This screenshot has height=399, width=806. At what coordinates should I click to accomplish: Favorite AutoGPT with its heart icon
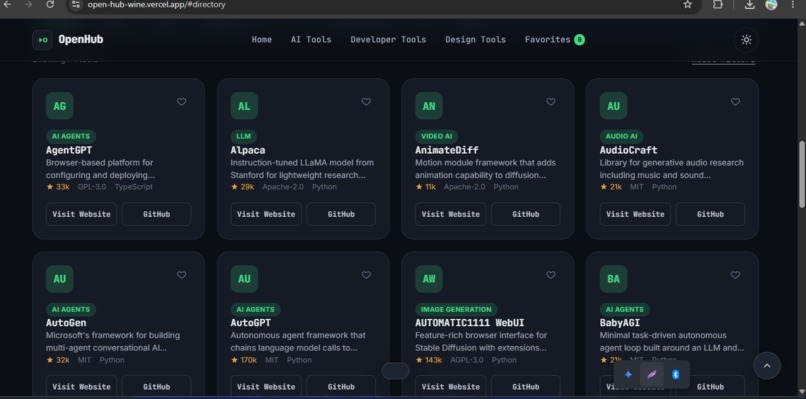tap(366, 275)
